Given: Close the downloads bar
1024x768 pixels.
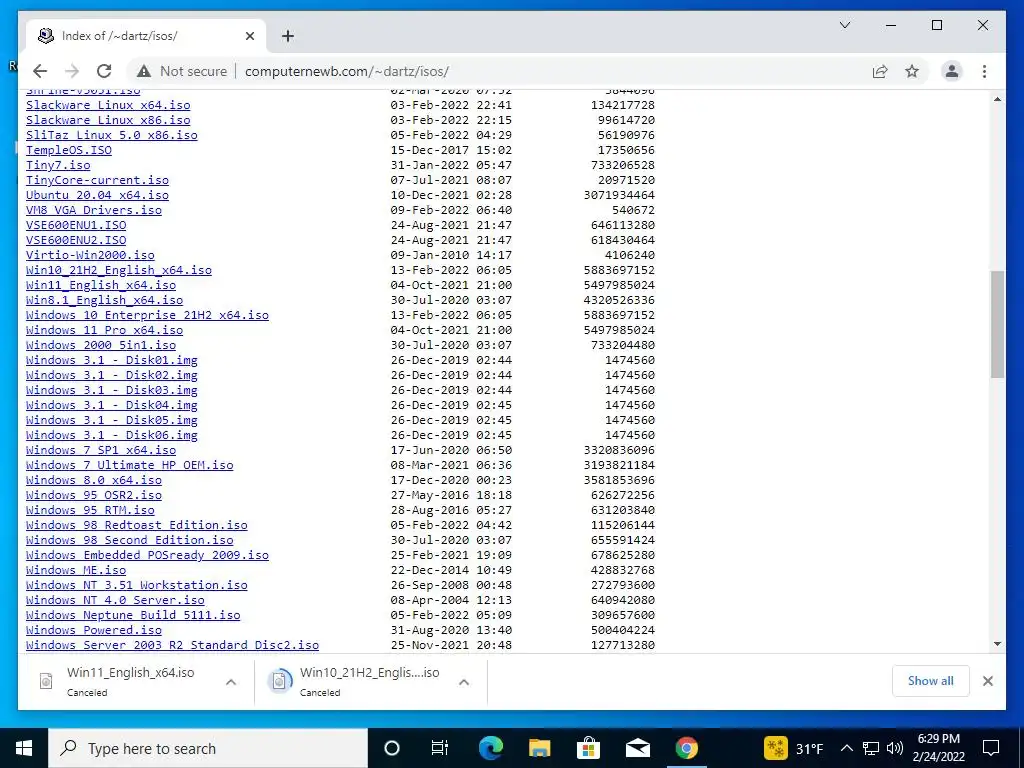Looking at the screenshot, I should [987, 681].
